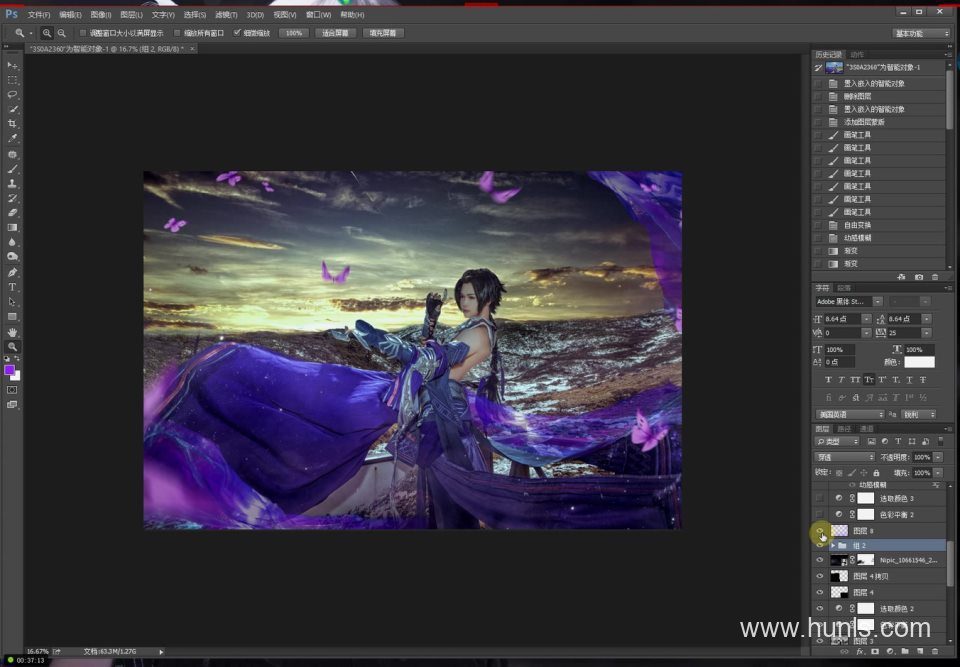Click the purple foreground color swatch
This screenshot has height=667, width=960.
9,371
